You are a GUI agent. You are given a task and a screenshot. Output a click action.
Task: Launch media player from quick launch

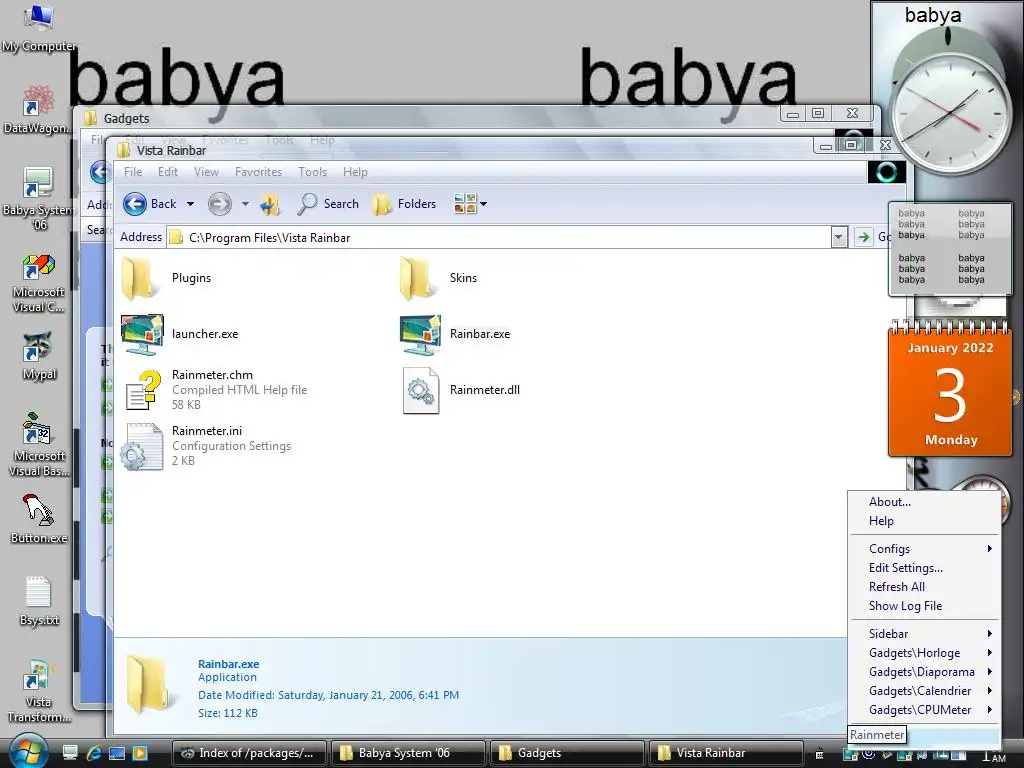[x=140, y=752]
